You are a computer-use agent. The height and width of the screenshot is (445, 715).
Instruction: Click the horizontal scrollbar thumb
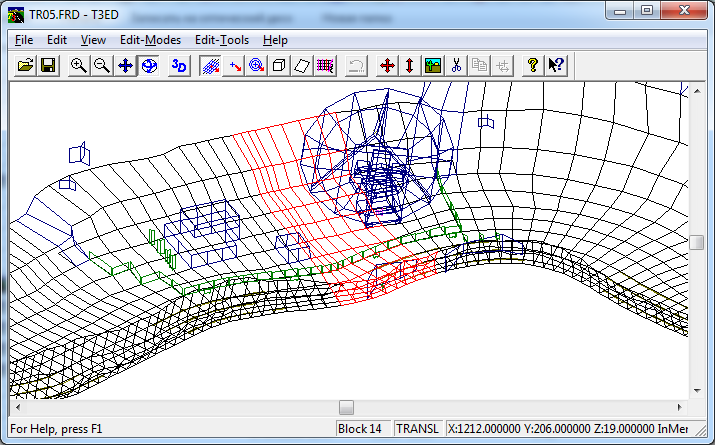tap(346, 407)
